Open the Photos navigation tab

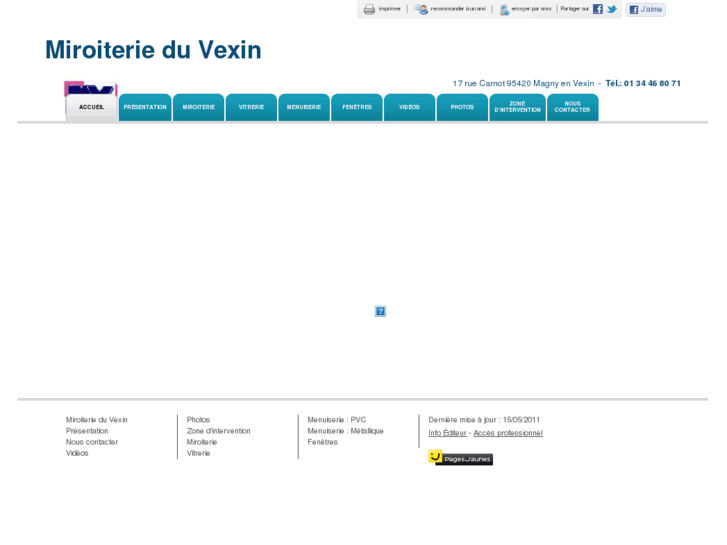(462, 107)
